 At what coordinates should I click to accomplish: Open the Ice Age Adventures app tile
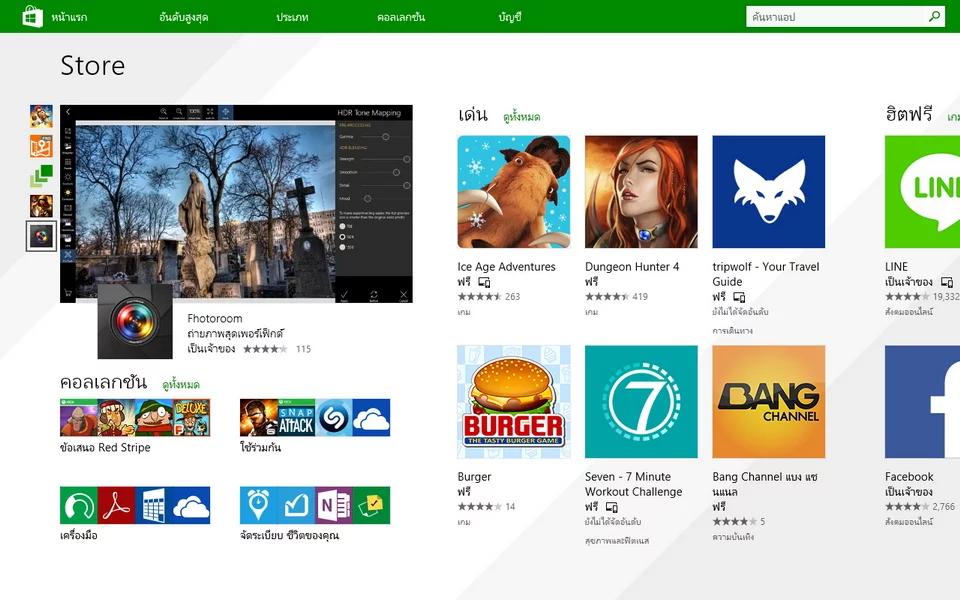(514, 192)
